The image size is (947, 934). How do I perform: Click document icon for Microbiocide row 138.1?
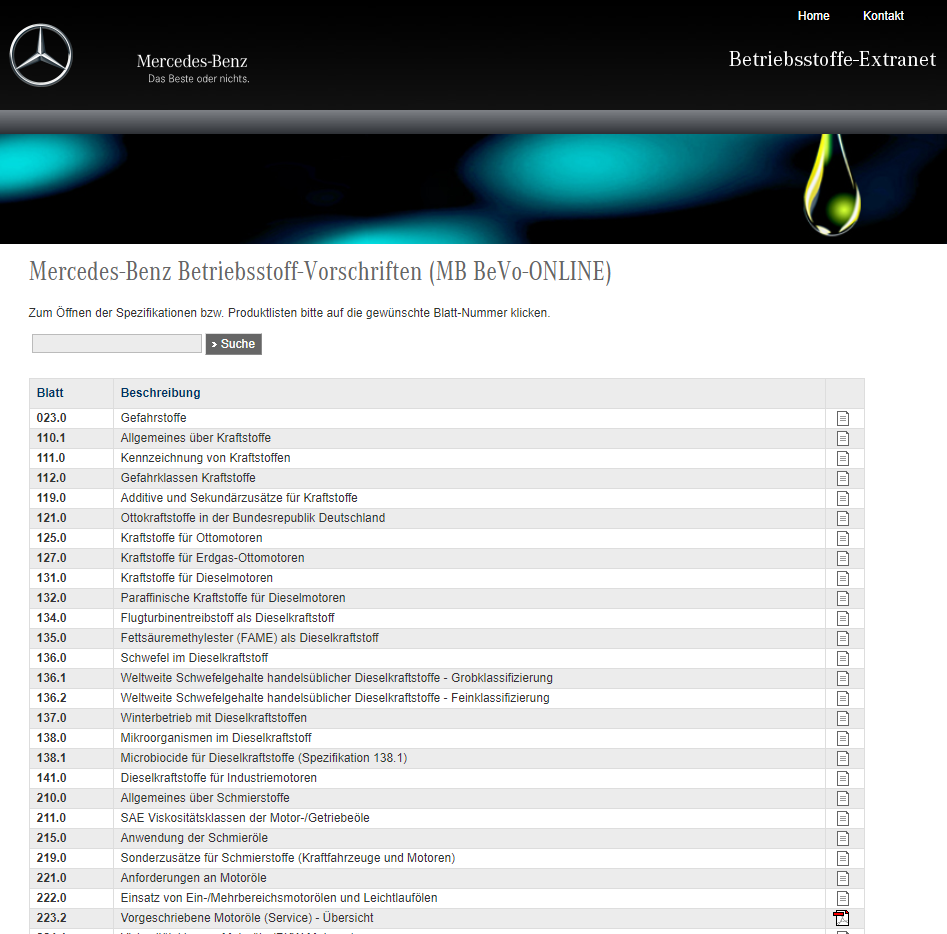point(843,758)
